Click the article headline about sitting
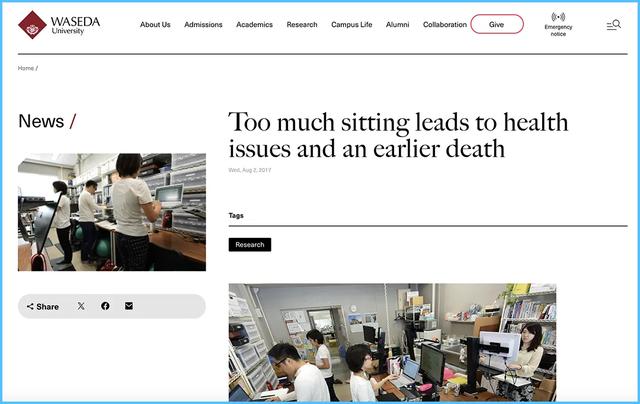 coord(398,135)
